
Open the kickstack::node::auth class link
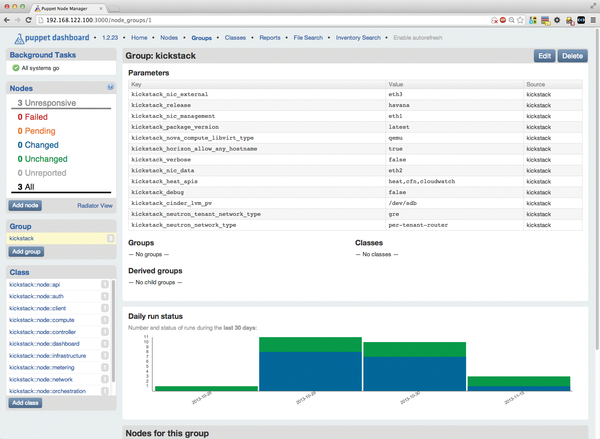36,296
